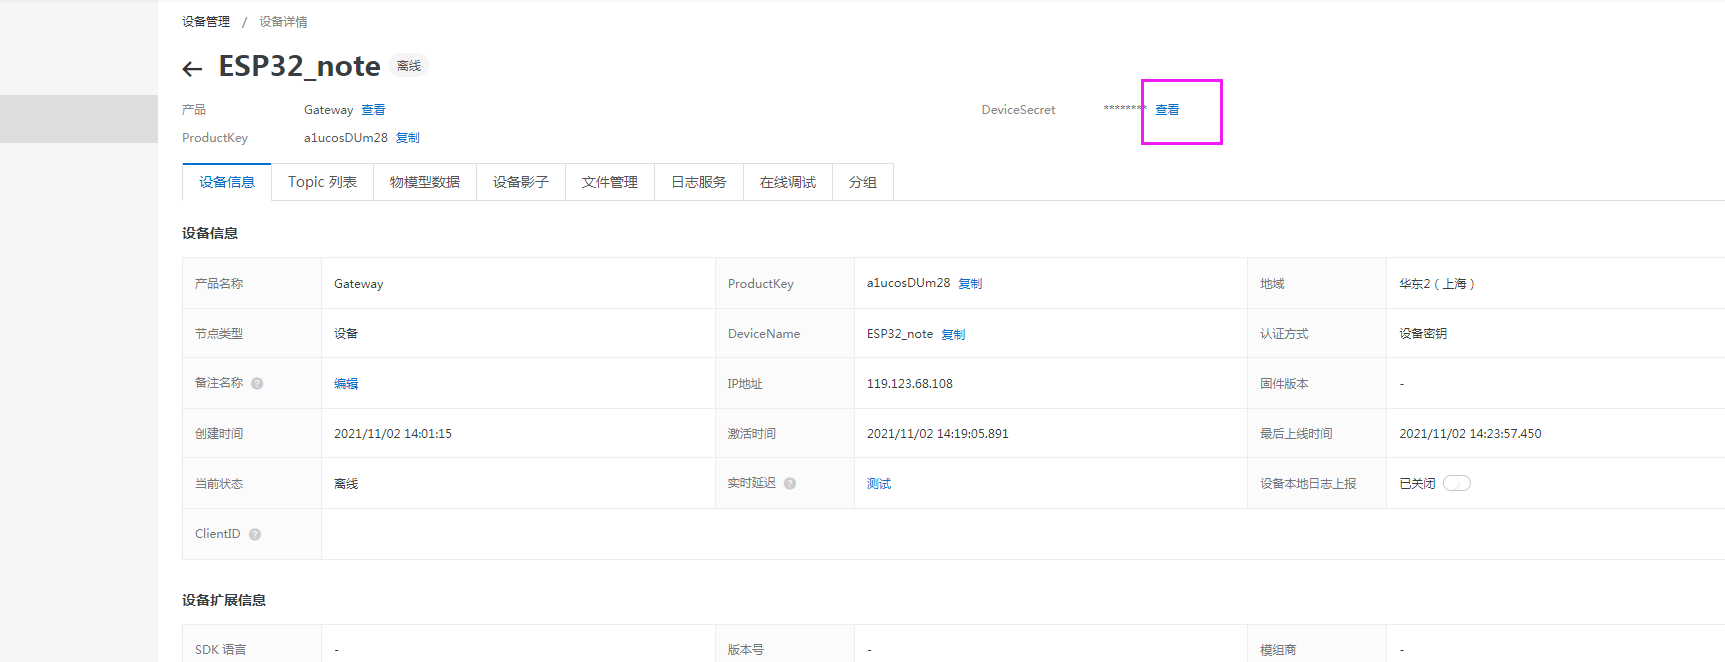Click 查看 link next to Gateway product
The width and height of the screenshot is (1725, 662).
(373, 110)
